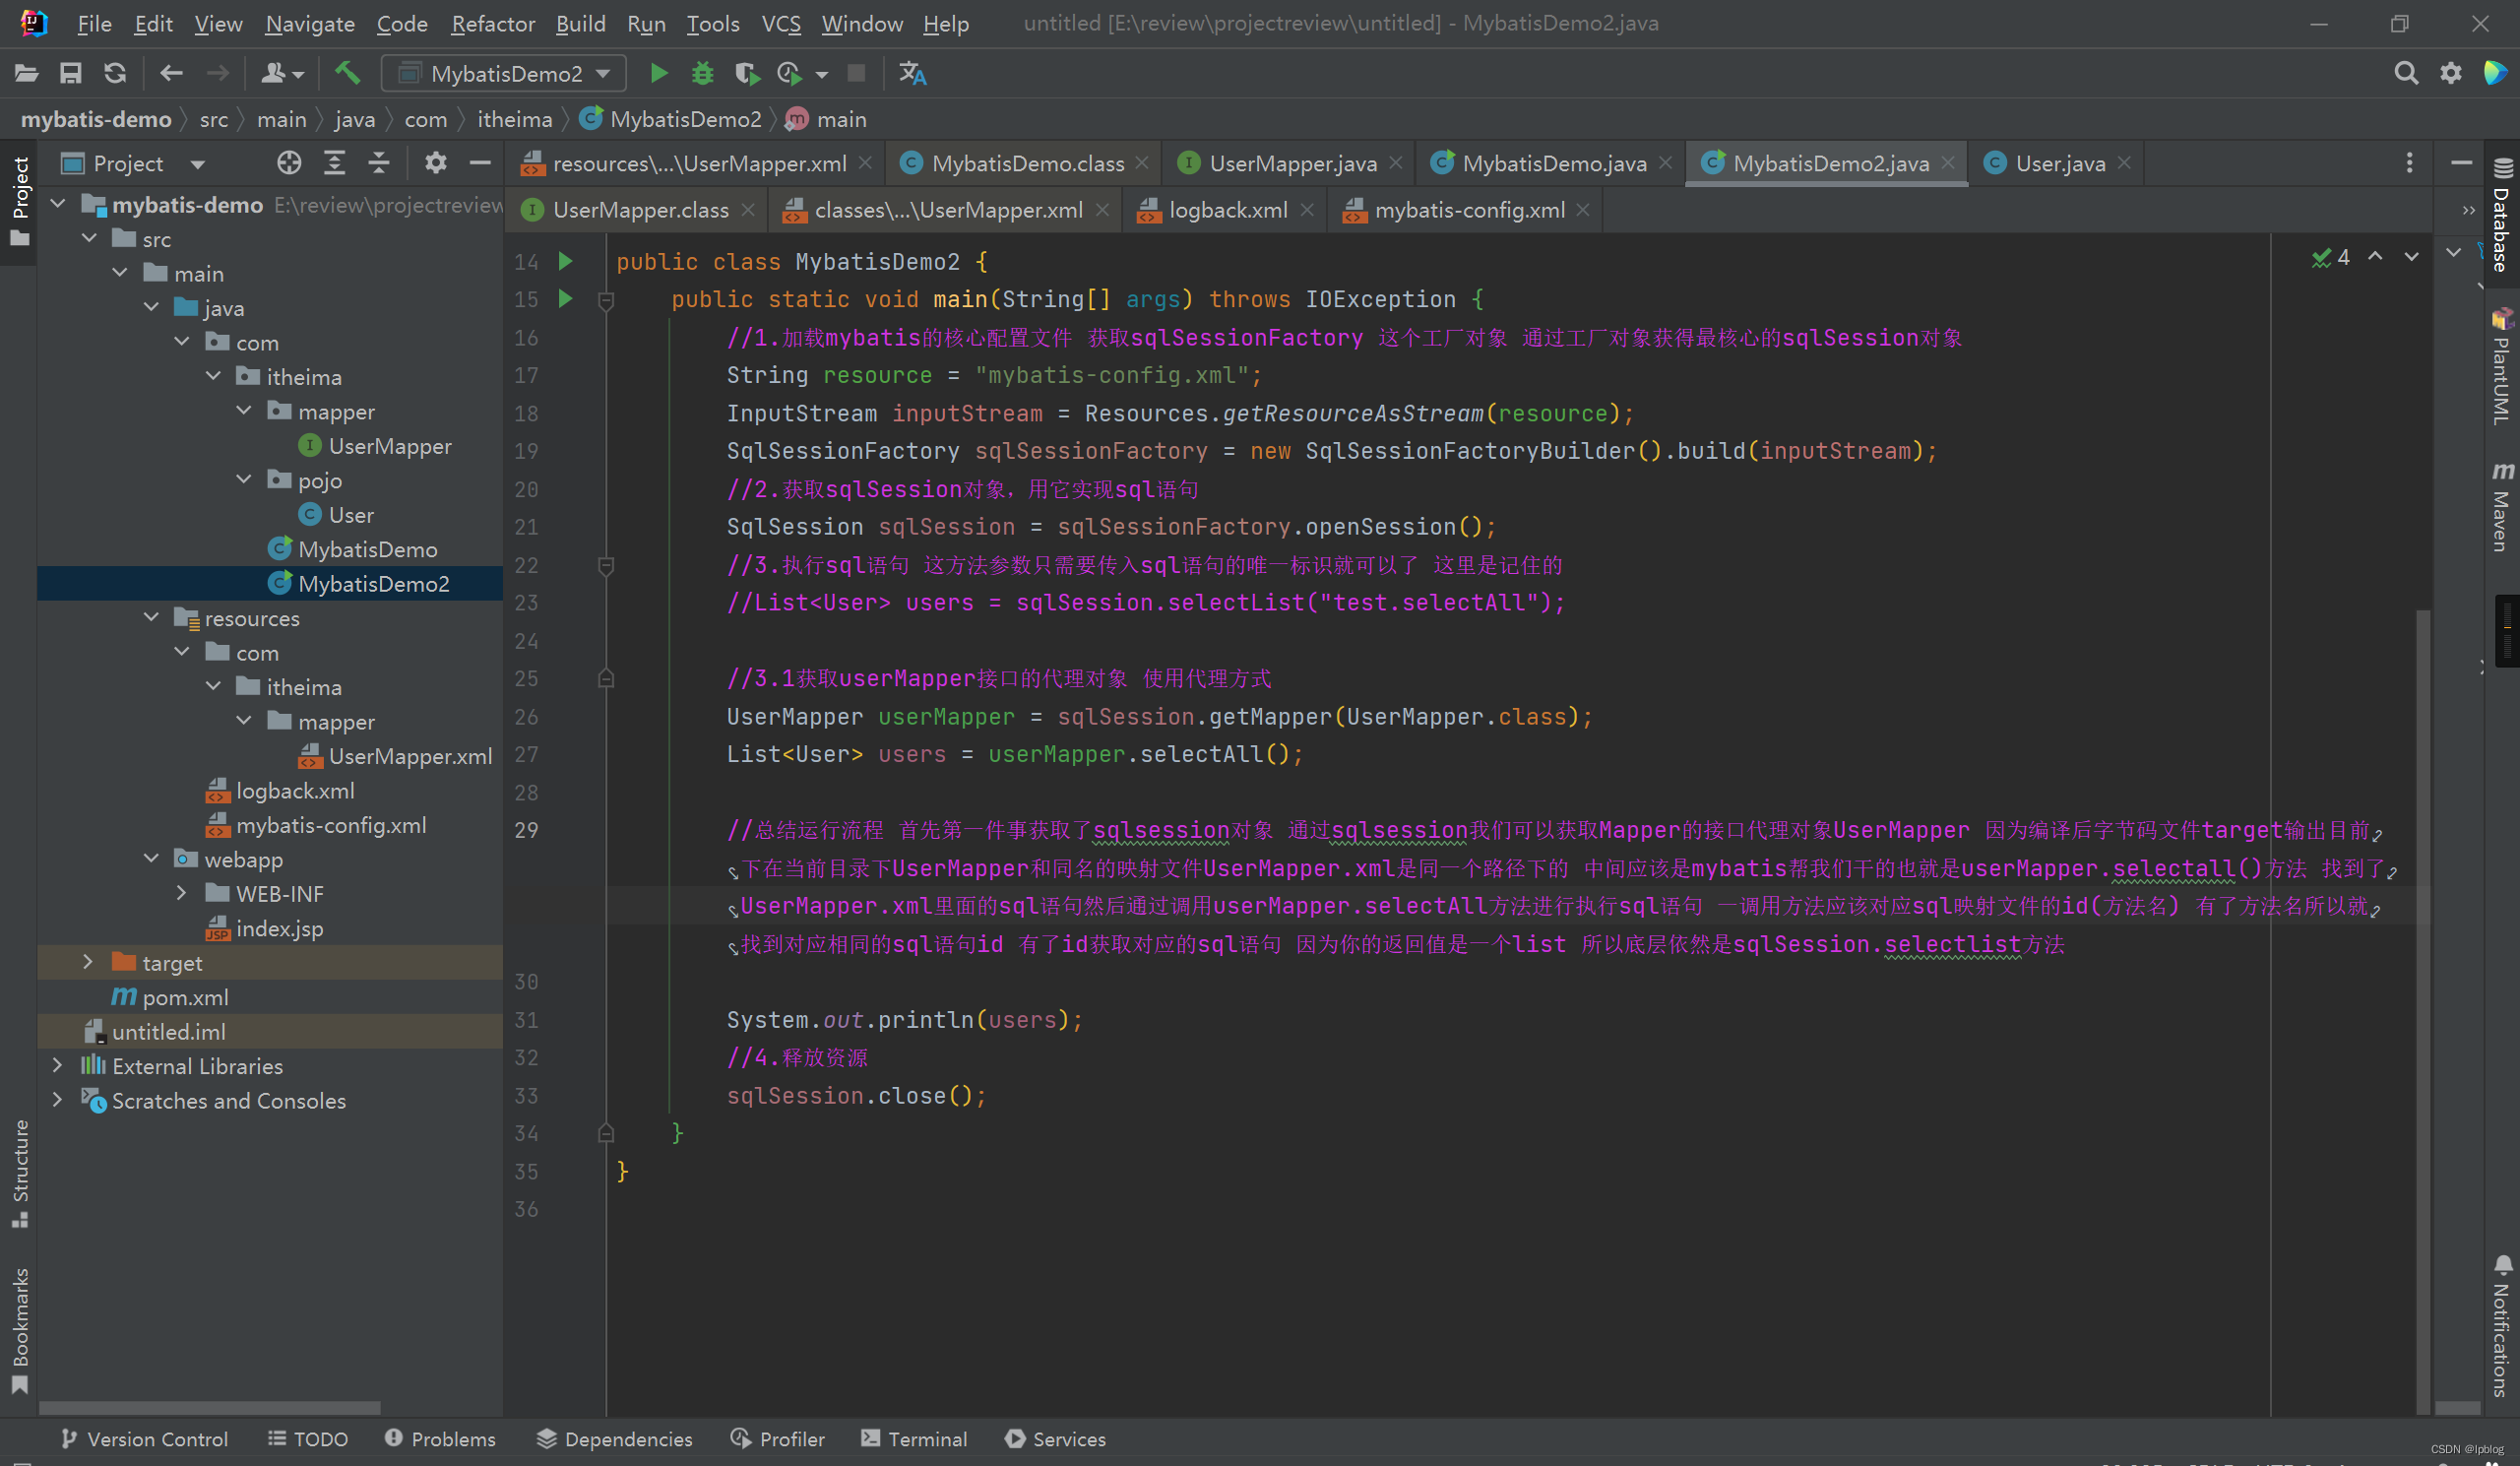Open the Terminal tool window button
This screenshot has height=1466, width=2520.
coord(914,1438)
